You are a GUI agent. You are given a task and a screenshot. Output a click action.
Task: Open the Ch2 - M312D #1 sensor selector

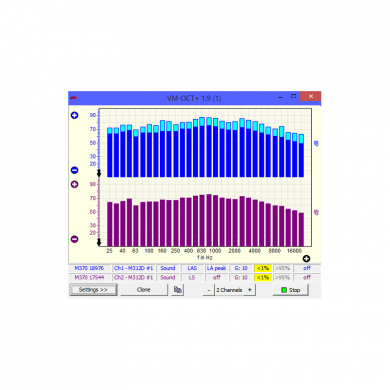pos(133,277)
